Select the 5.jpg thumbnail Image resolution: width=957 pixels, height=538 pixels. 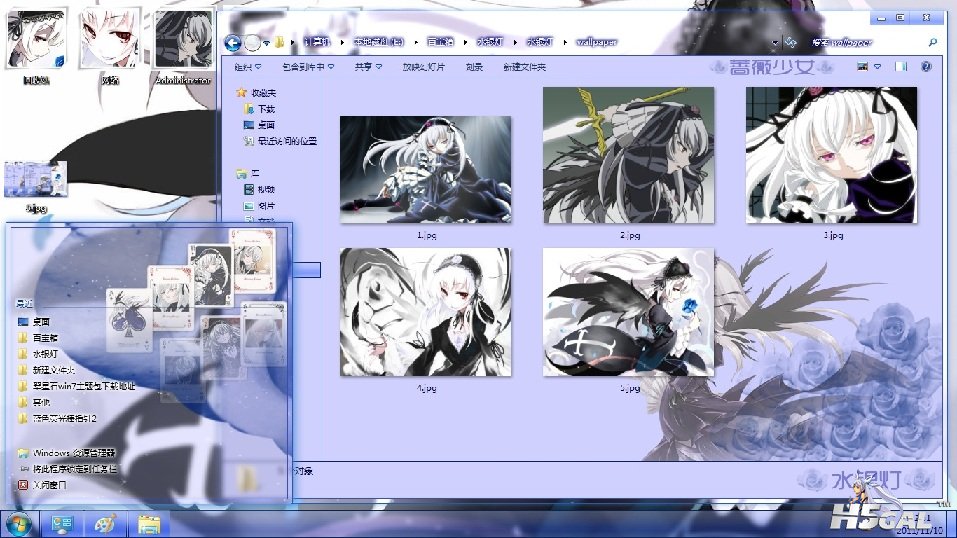tap(628, 312)
